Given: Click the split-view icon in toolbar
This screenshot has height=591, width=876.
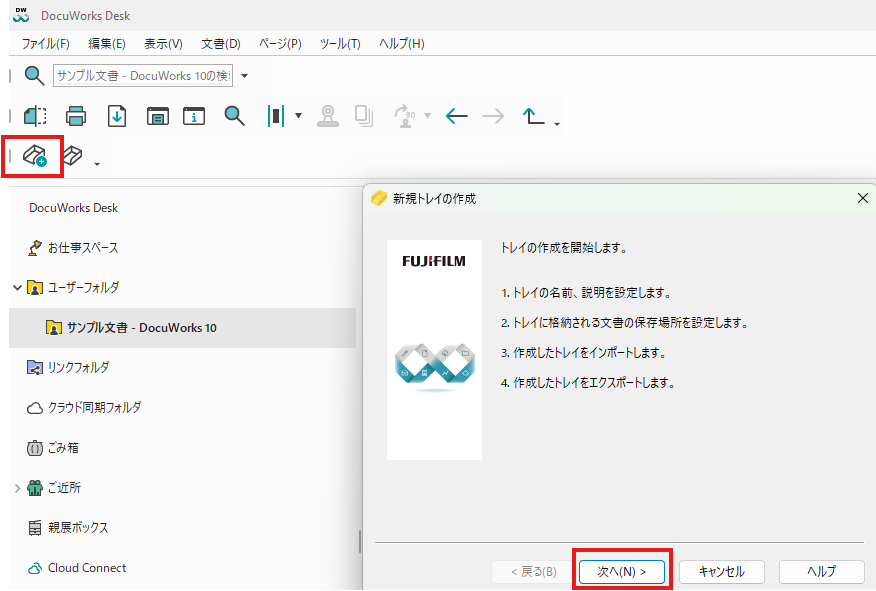Looking at the screenshot, I should pos(35,116).
